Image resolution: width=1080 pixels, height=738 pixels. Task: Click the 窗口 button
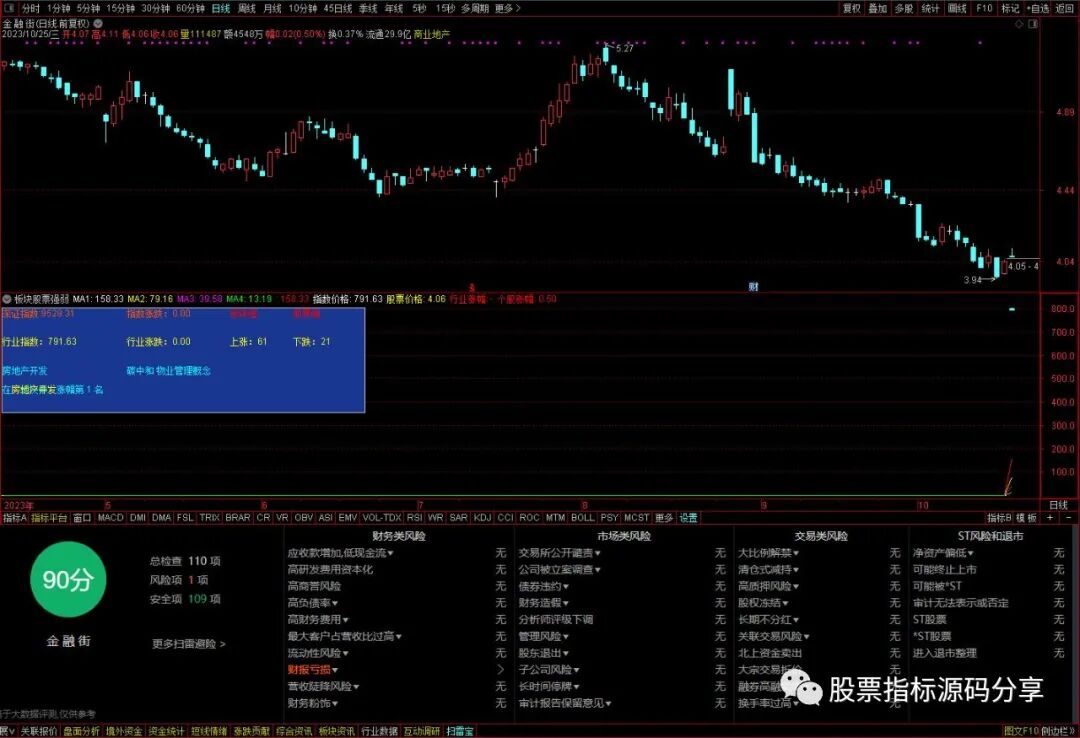(x=82, y=517)
